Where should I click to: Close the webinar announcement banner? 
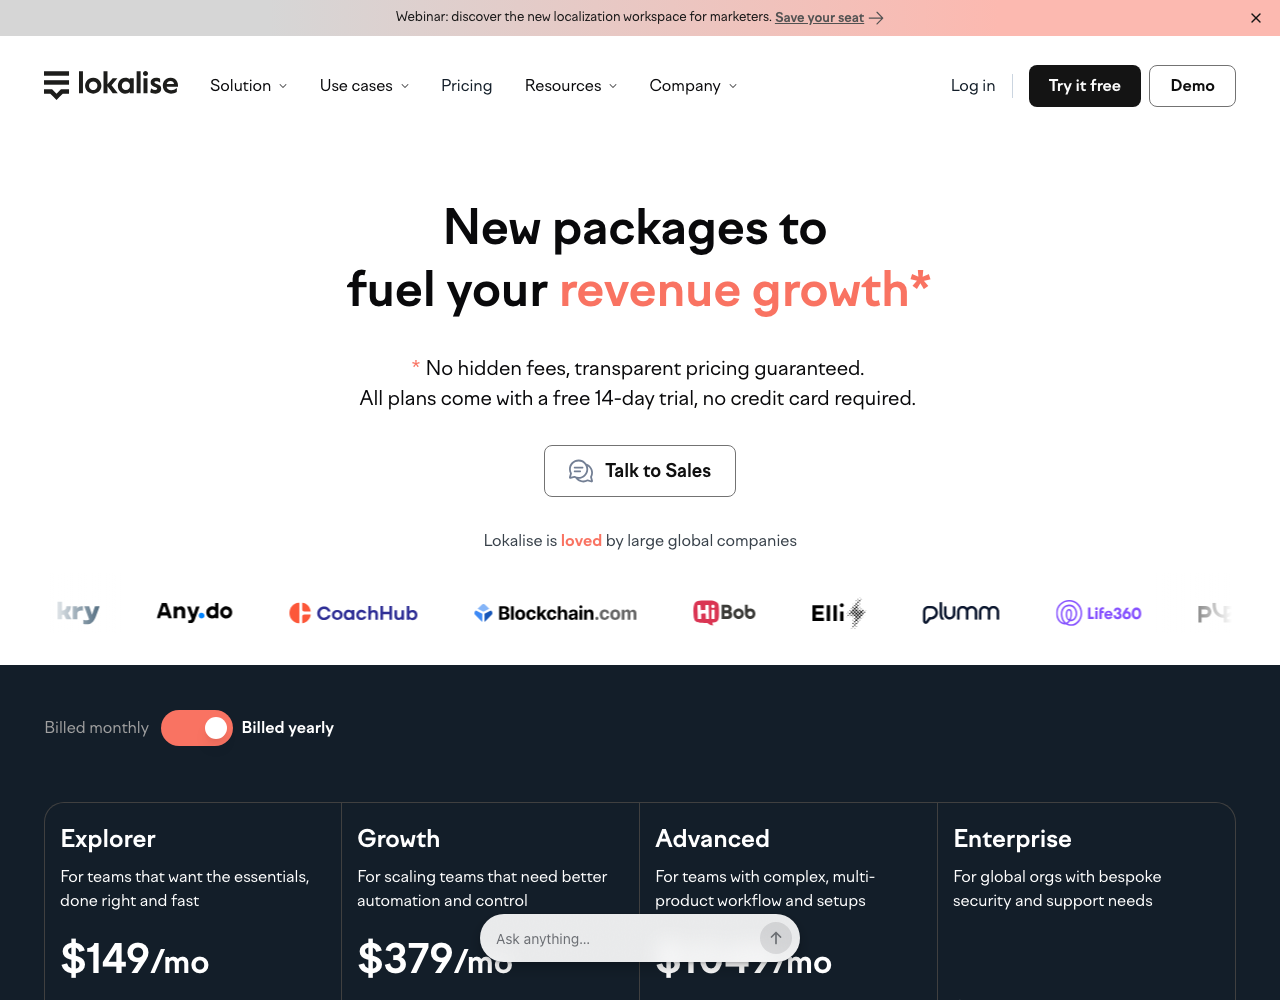click(x=1256, y=18)
